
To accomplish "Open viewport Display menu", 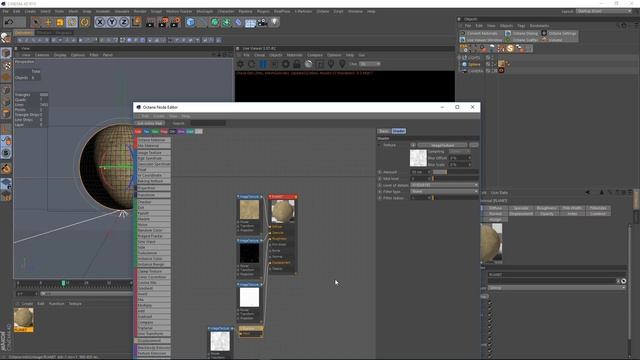I will tap(60, 55).
